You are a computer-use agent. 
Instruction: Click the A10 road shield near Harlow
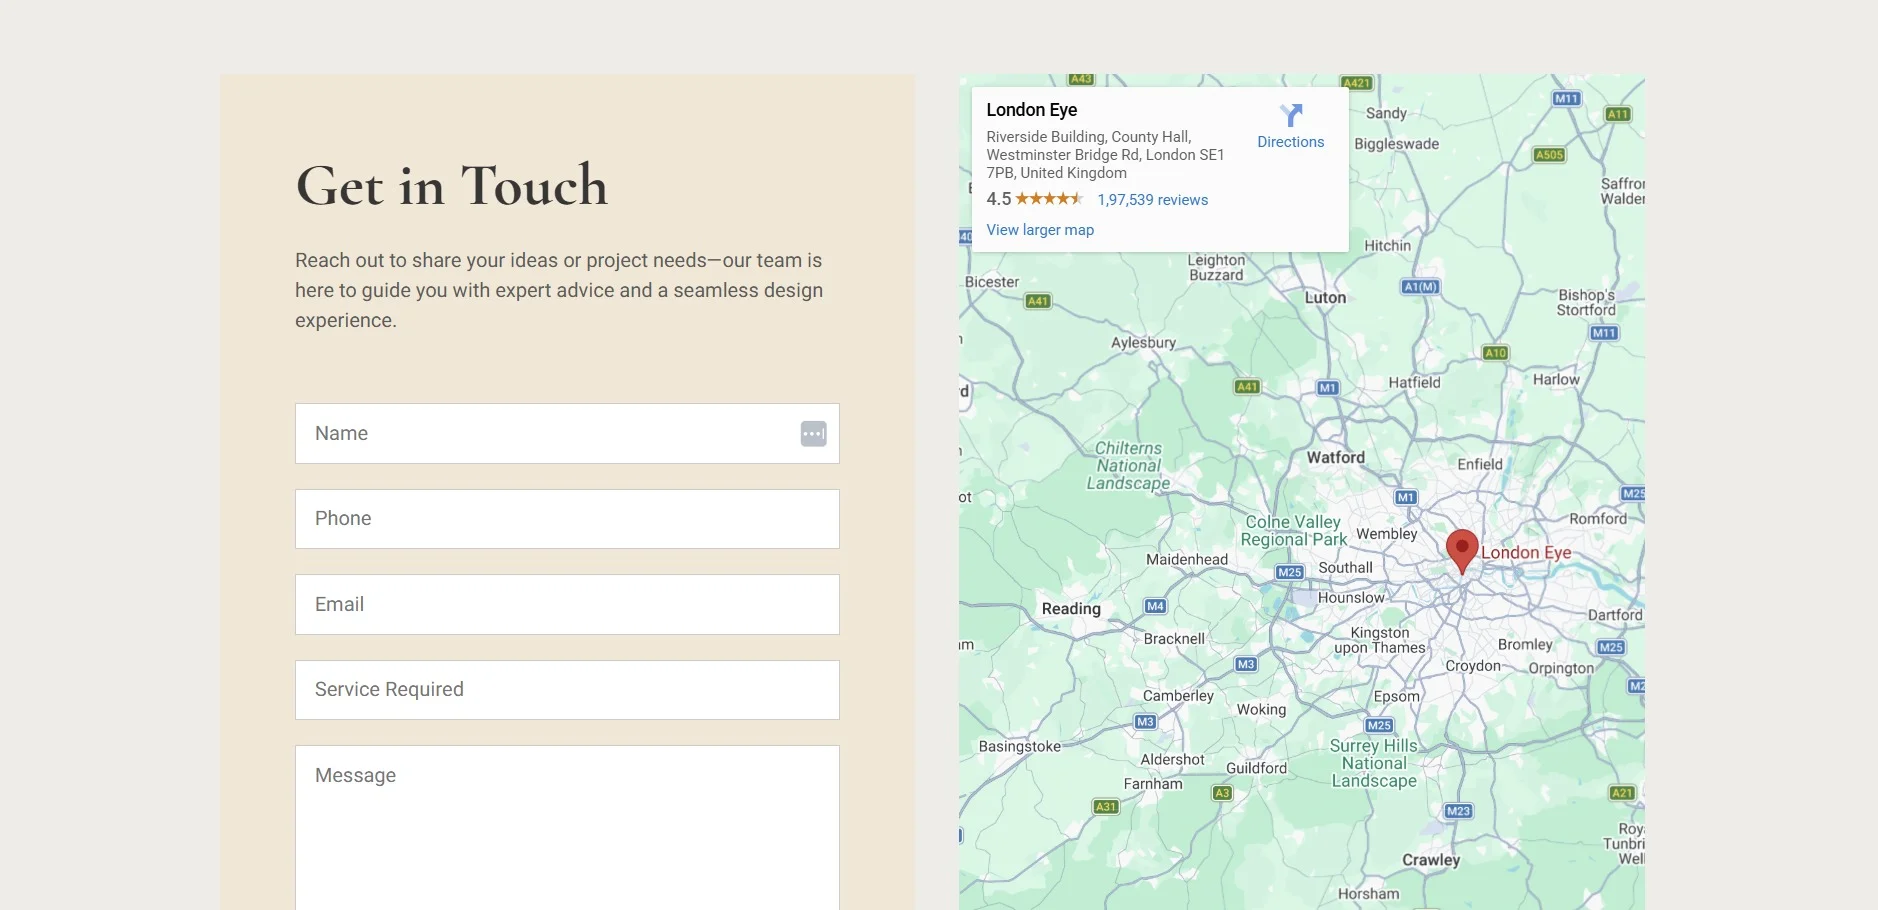click(1496, 353)
